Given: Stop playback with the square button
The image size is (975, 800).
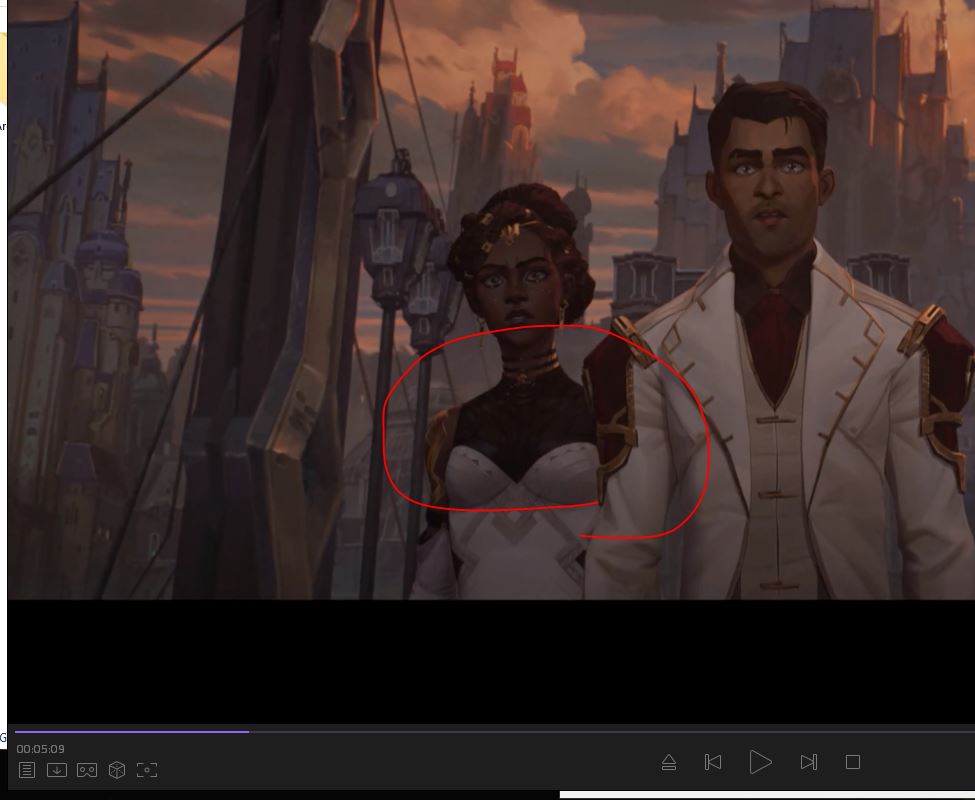Looking at the screenshot, I should point(853,762).
